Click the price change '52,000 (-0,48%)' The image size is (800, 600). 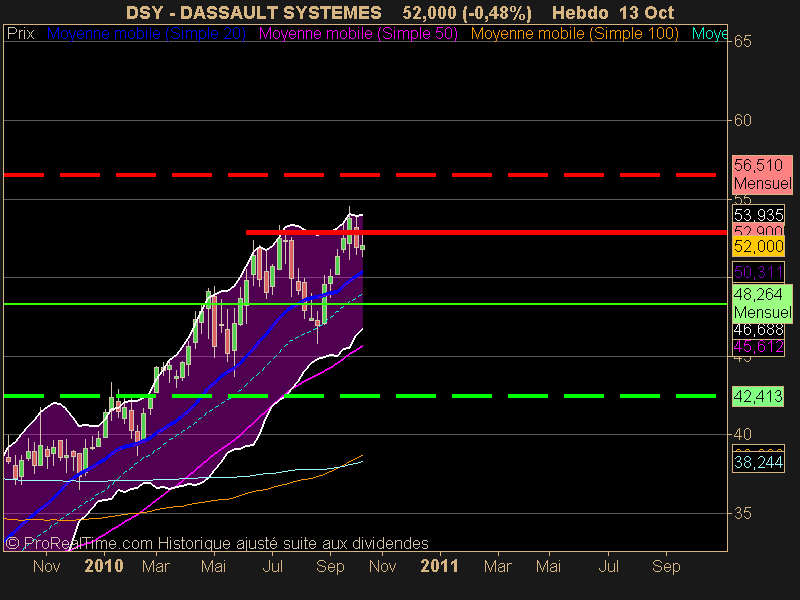click(467, 12)
